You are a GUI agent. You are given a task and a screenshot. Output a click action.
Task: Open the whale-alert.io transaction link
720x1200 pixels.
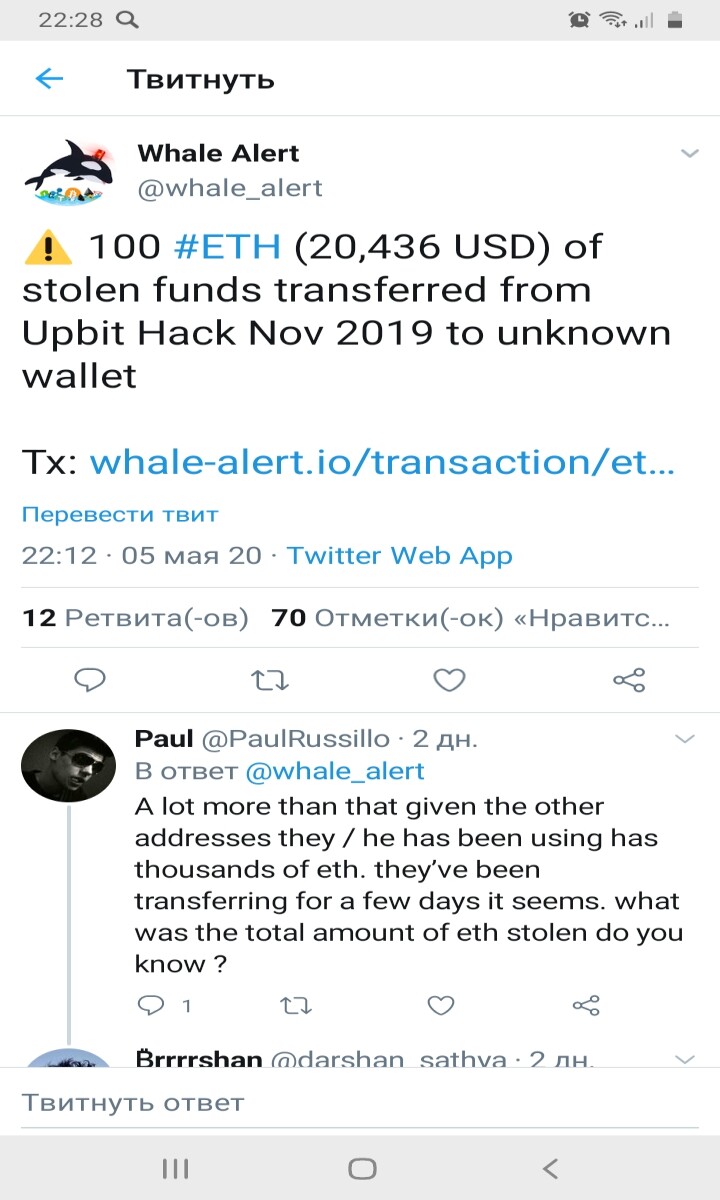(x=383, y=462)
